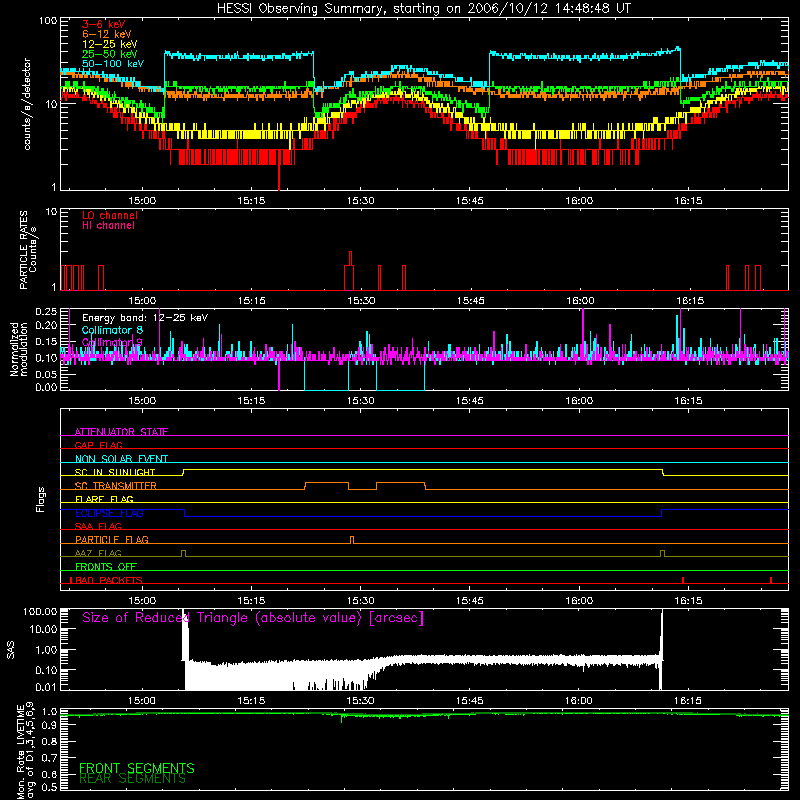Click the ECLIPSE FLAG label
Screen dimensions: 800x800
[109, 513]
